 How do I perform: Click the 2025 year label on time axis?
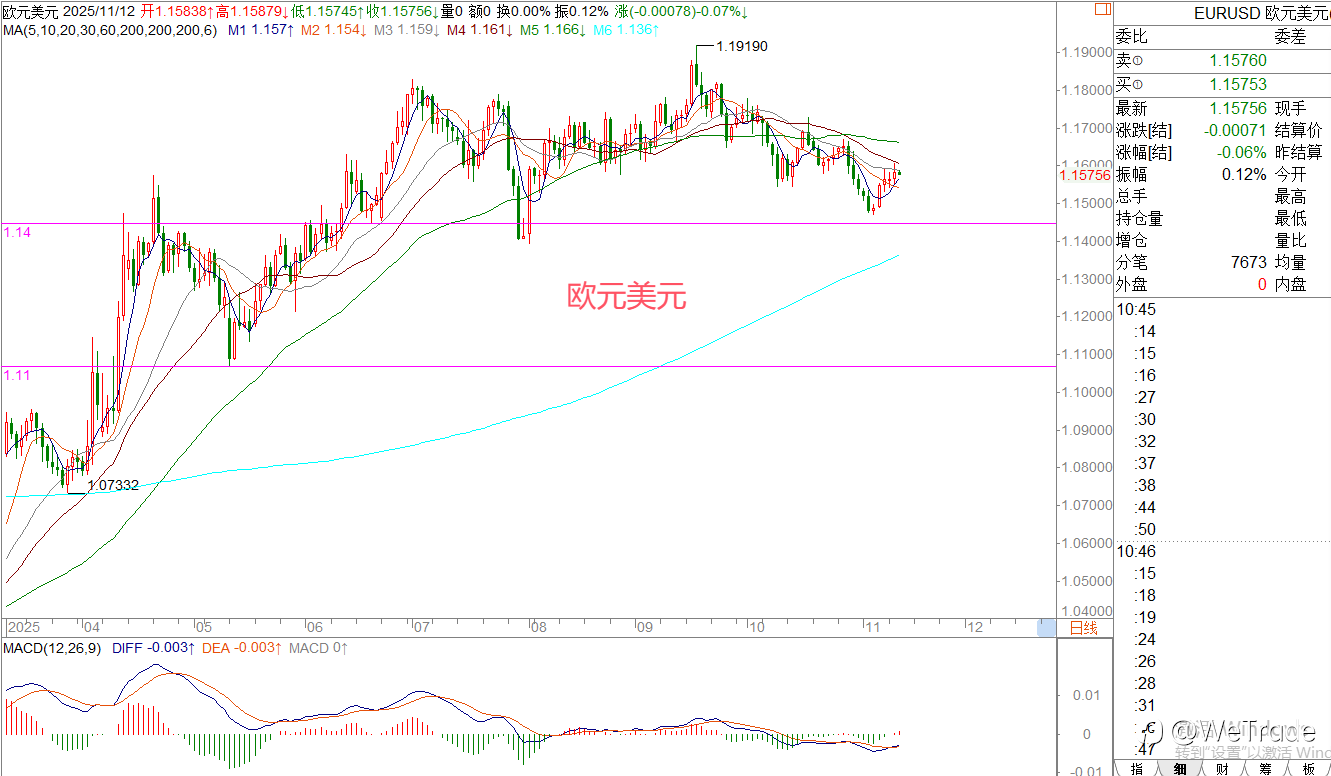point(22,628)
